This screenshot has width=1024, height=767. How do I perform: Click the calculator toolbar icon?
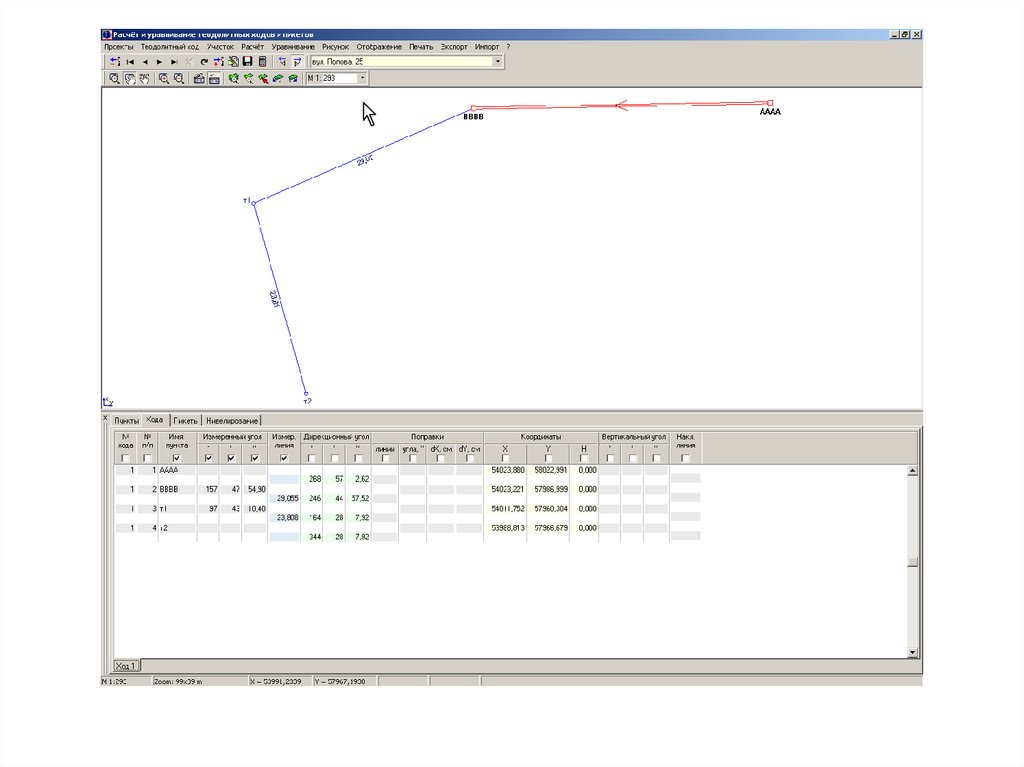(x=262, y=62)
